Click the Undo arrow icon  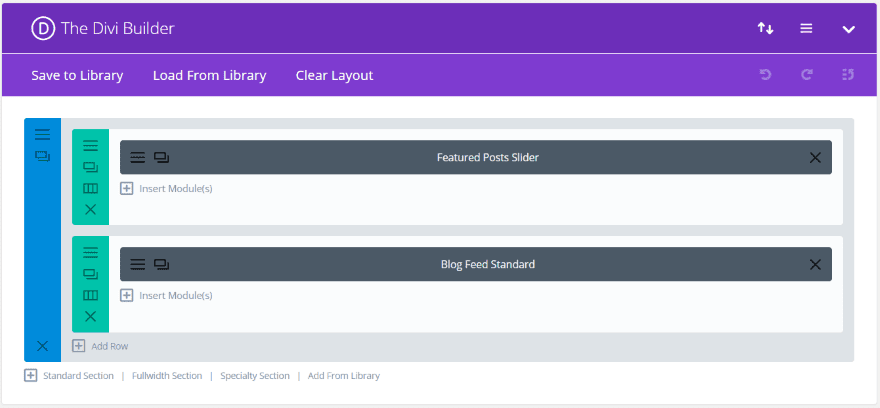(765, 75)
